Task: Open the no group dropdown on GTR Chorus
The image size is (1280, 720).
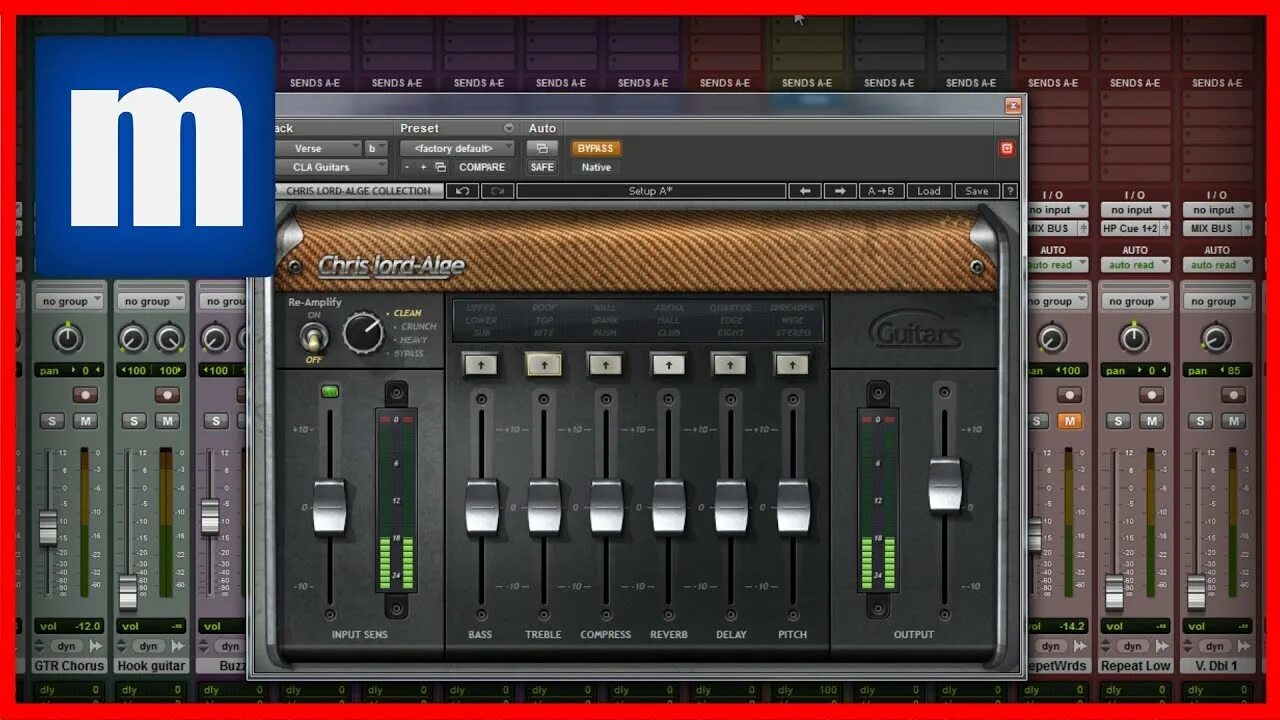Action: tap(70, 301)
